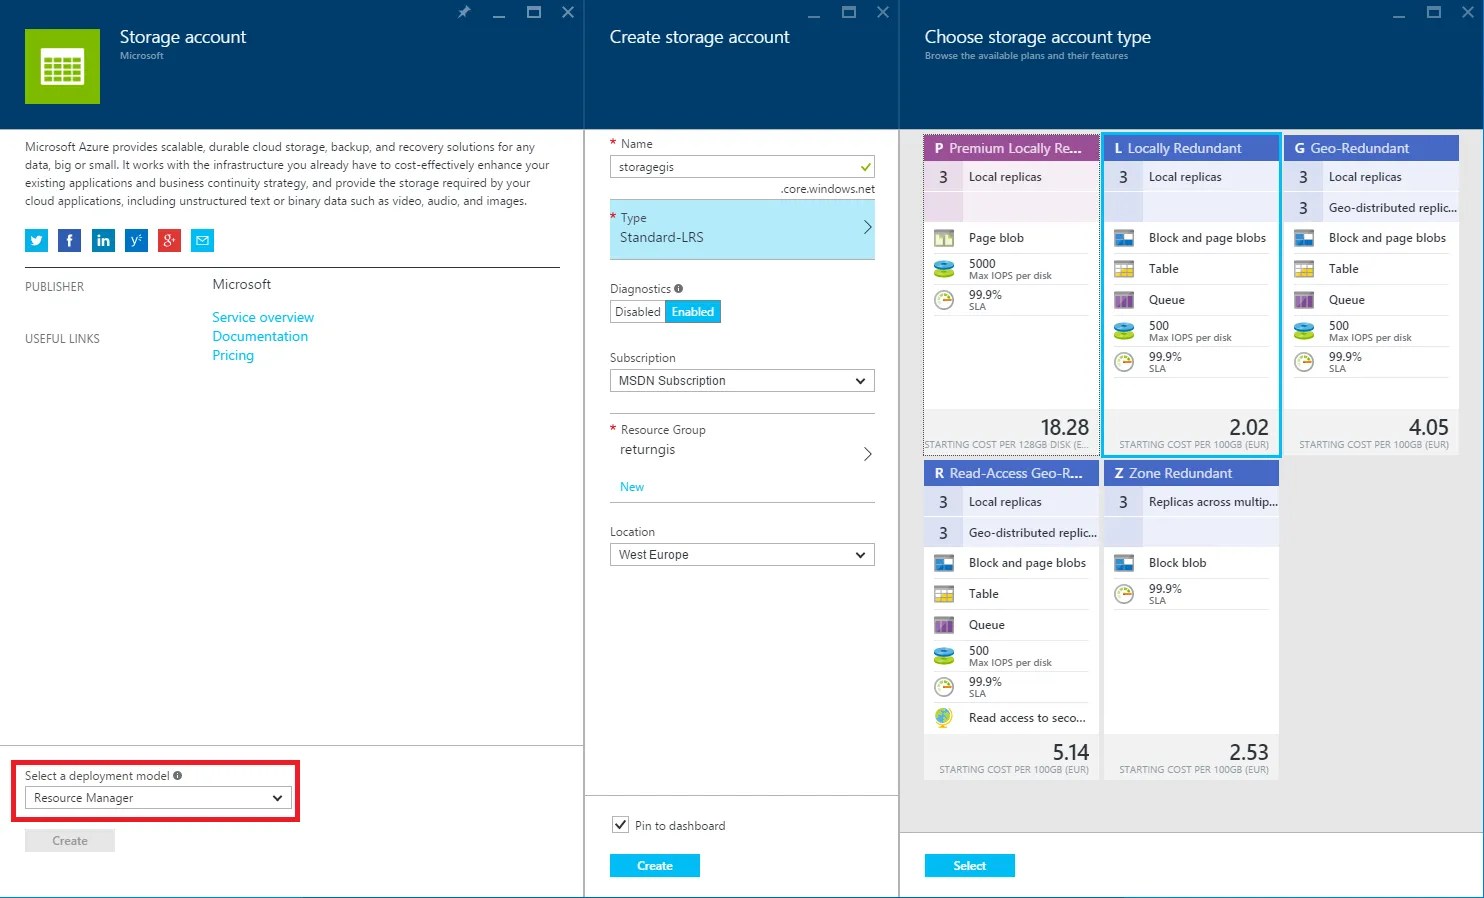Screen dimensions: 1484x898
Task: Minimize the Storage account blade
Action: [499, 14]
